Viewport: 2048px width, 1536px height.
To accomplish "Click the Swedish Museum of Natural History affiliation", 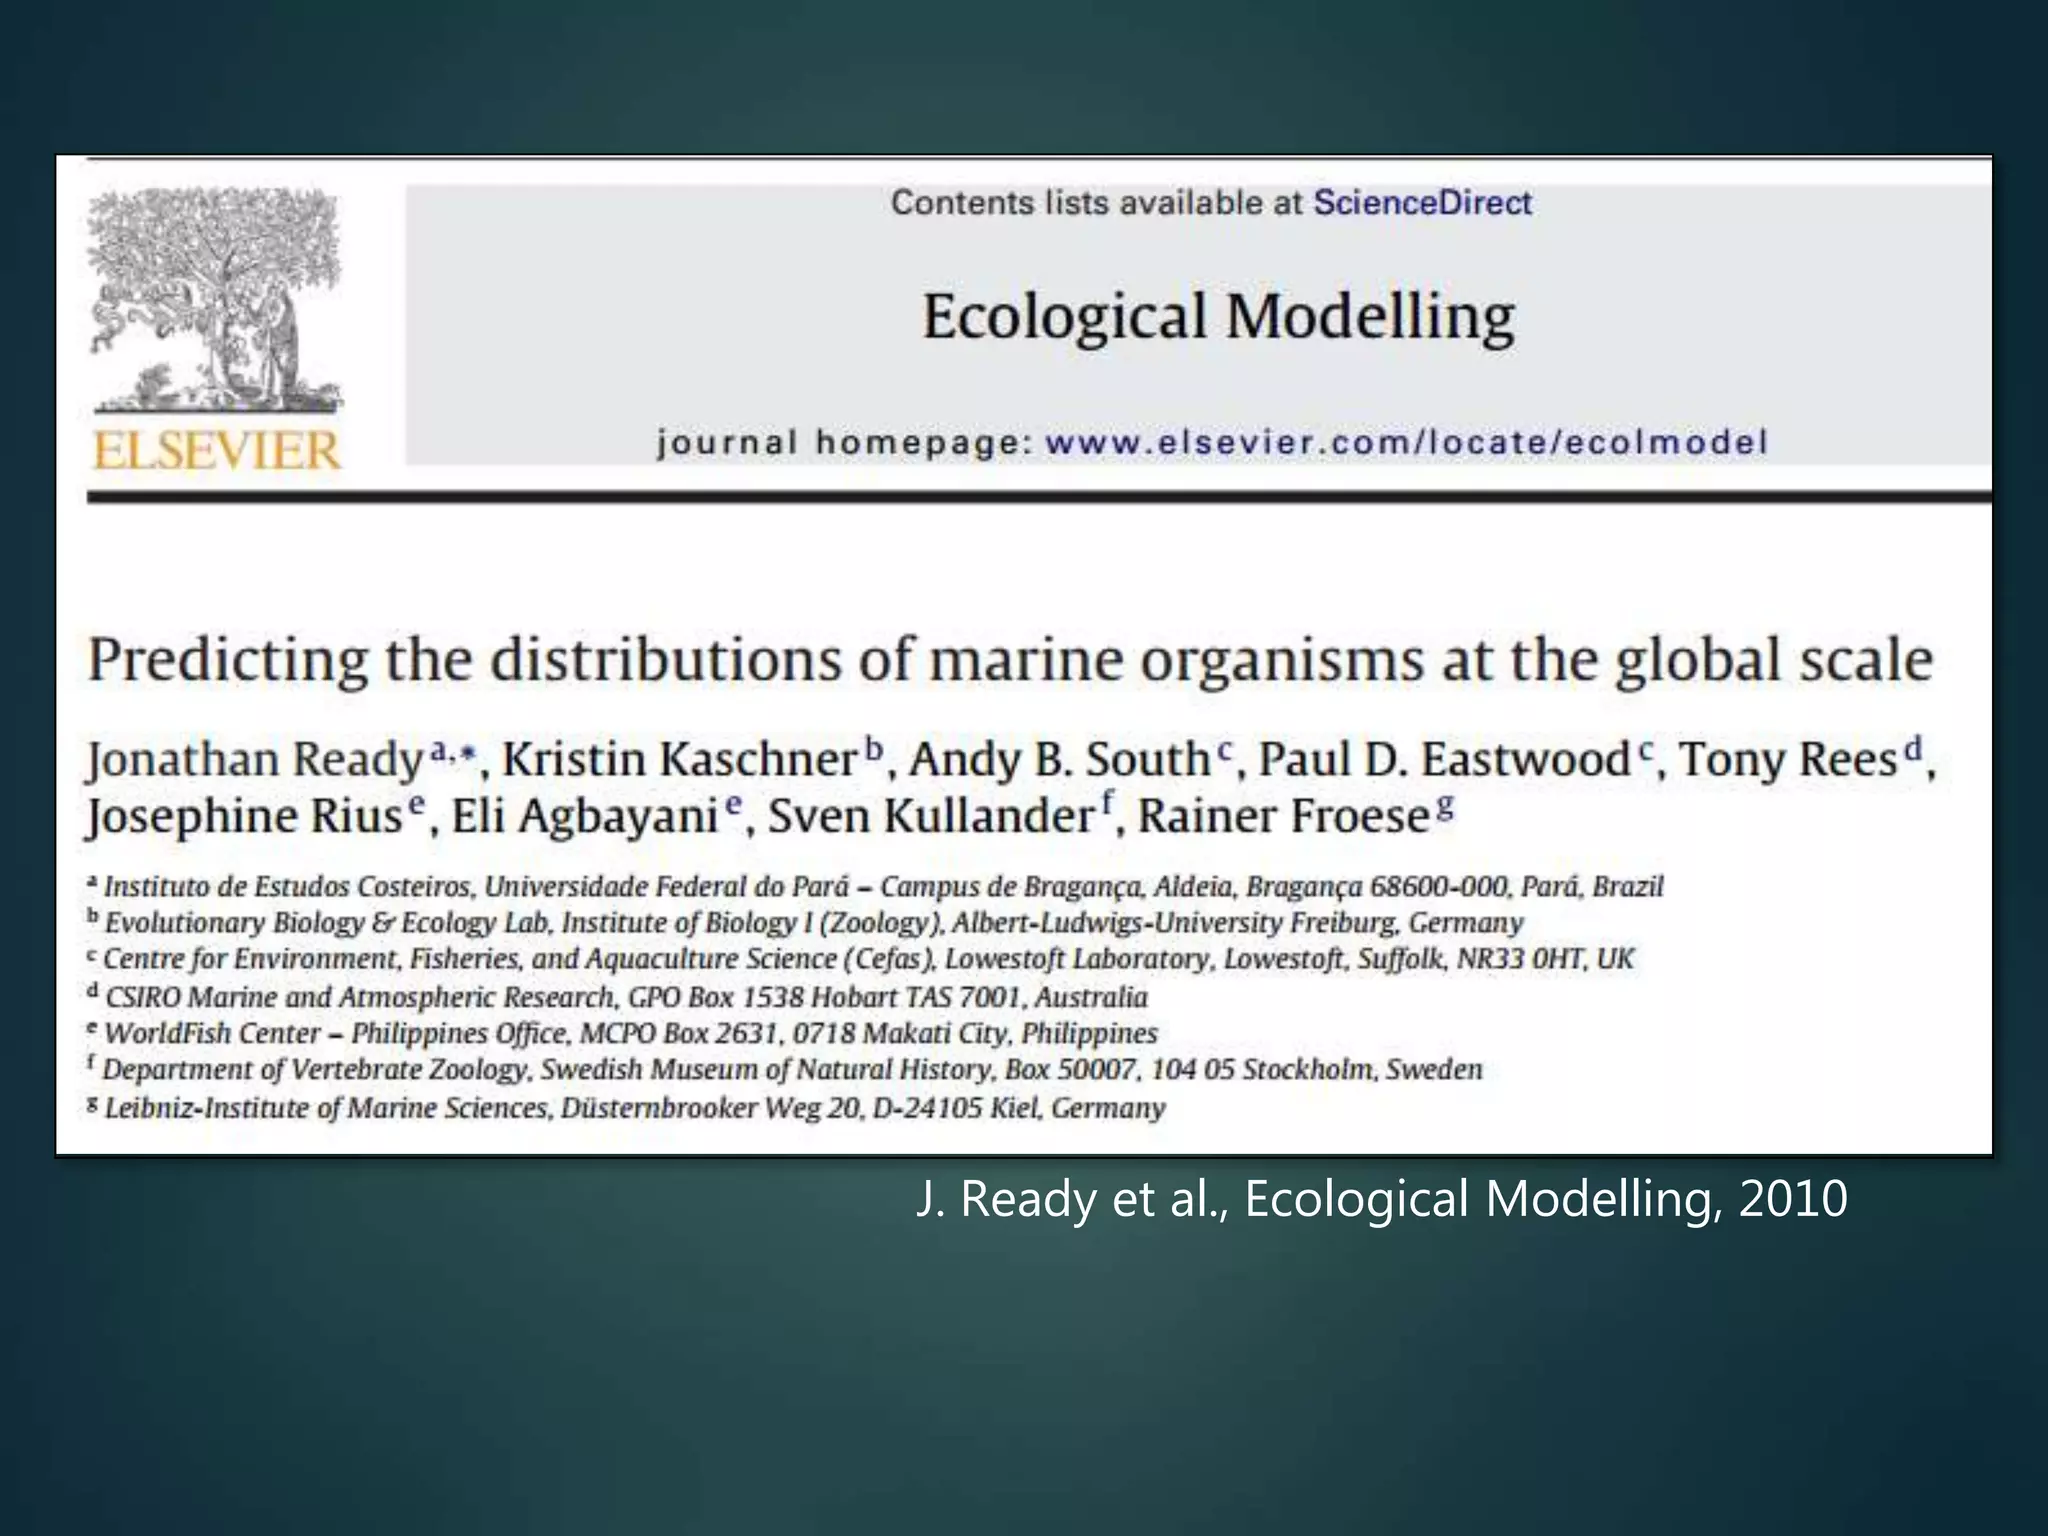I will [x=785, y=1070].
